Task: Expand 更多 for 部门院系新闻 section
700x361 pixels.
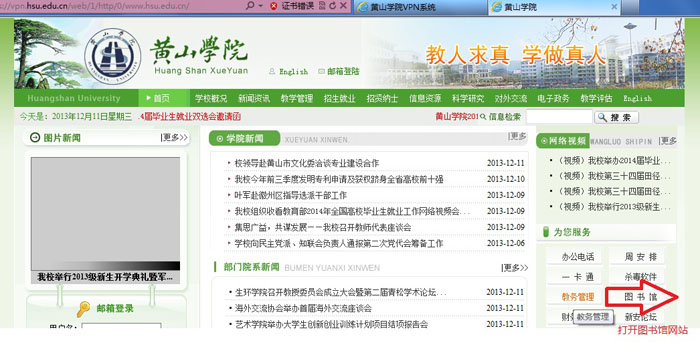Action: point(515,268)
